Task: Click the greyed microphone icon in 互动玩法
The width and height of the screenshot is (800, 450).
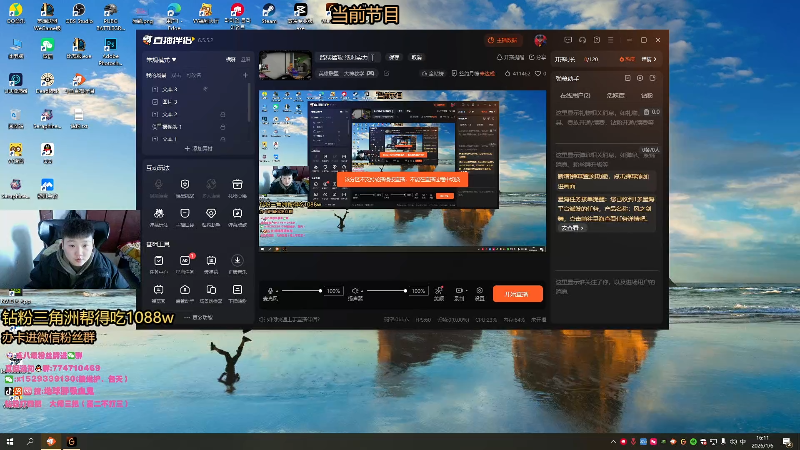Action: 159,184
